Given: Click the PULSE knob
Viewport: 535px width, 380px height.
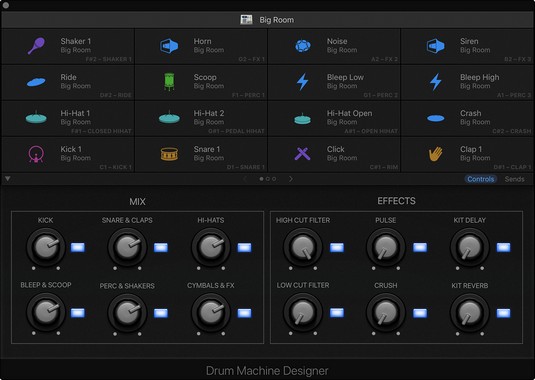Looking at the screenshot, I should 386,248.
